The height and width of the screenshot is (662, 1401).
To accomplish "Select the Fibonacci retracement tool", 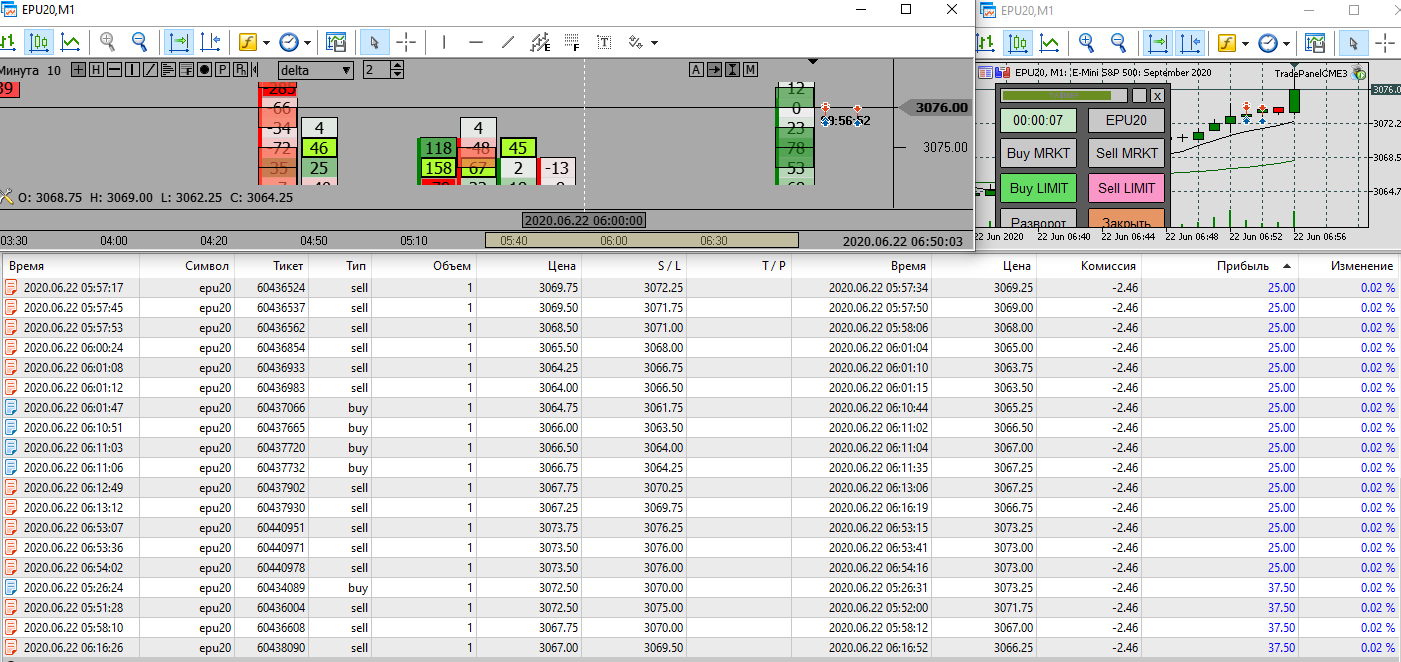I will tap(572, 42).
